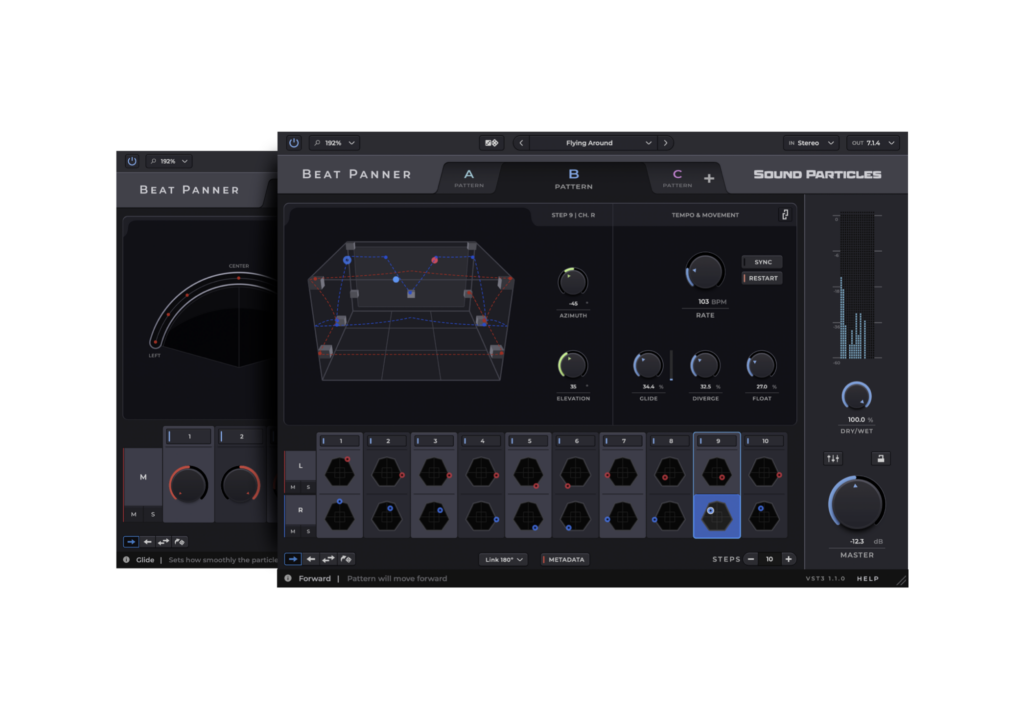The image size is (1024, 720).
Task: Click the info icon in the front status bar
Action: pyautogui.click(x=288, y=579)
